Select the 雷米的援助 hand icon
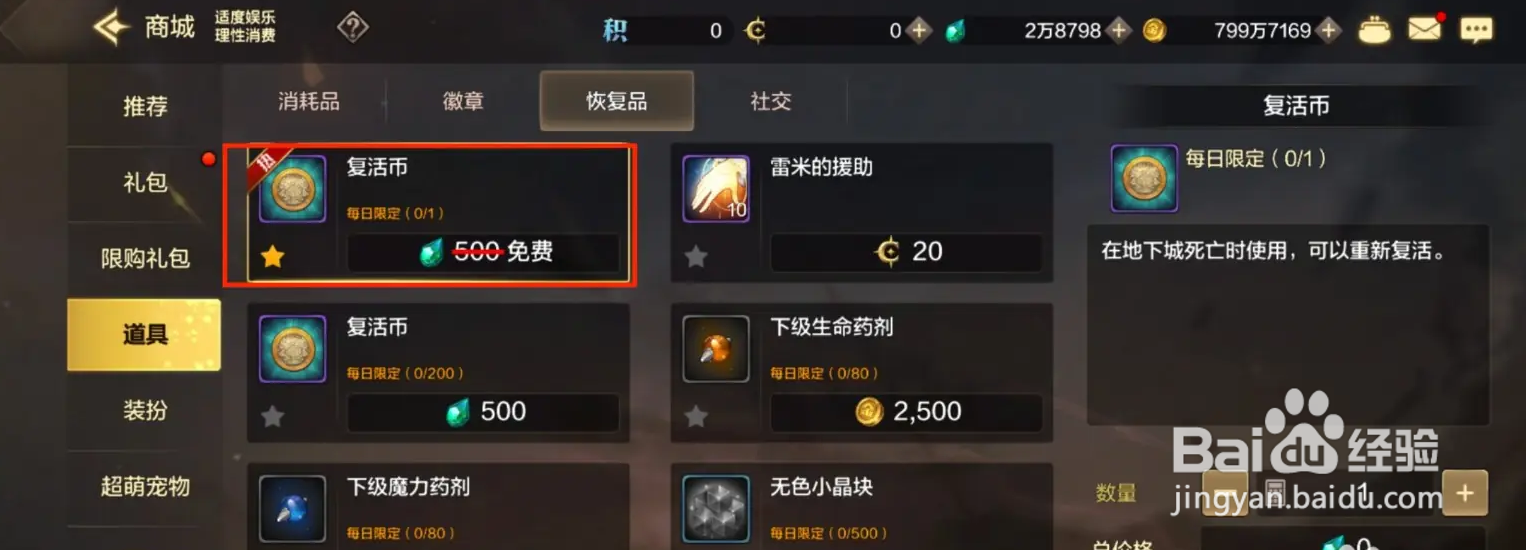 click(716, 188)
